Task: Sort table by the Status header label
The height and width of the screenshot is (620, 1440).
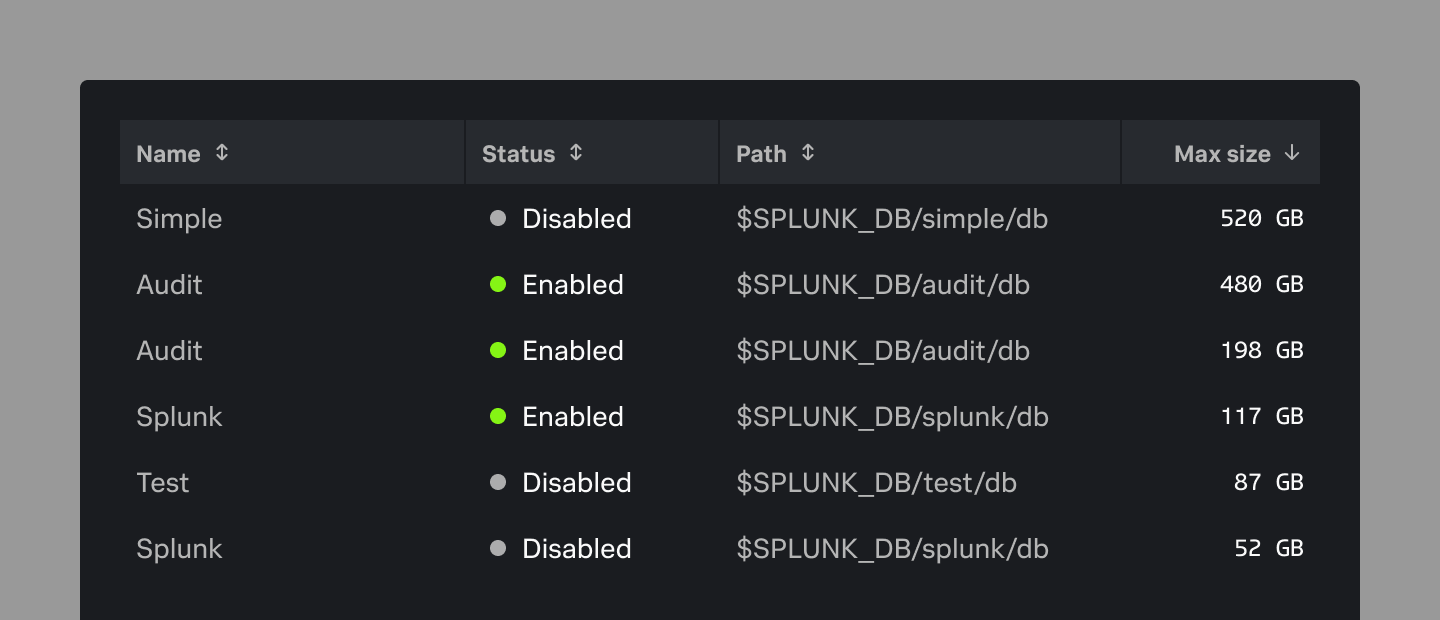Action: 518,154
